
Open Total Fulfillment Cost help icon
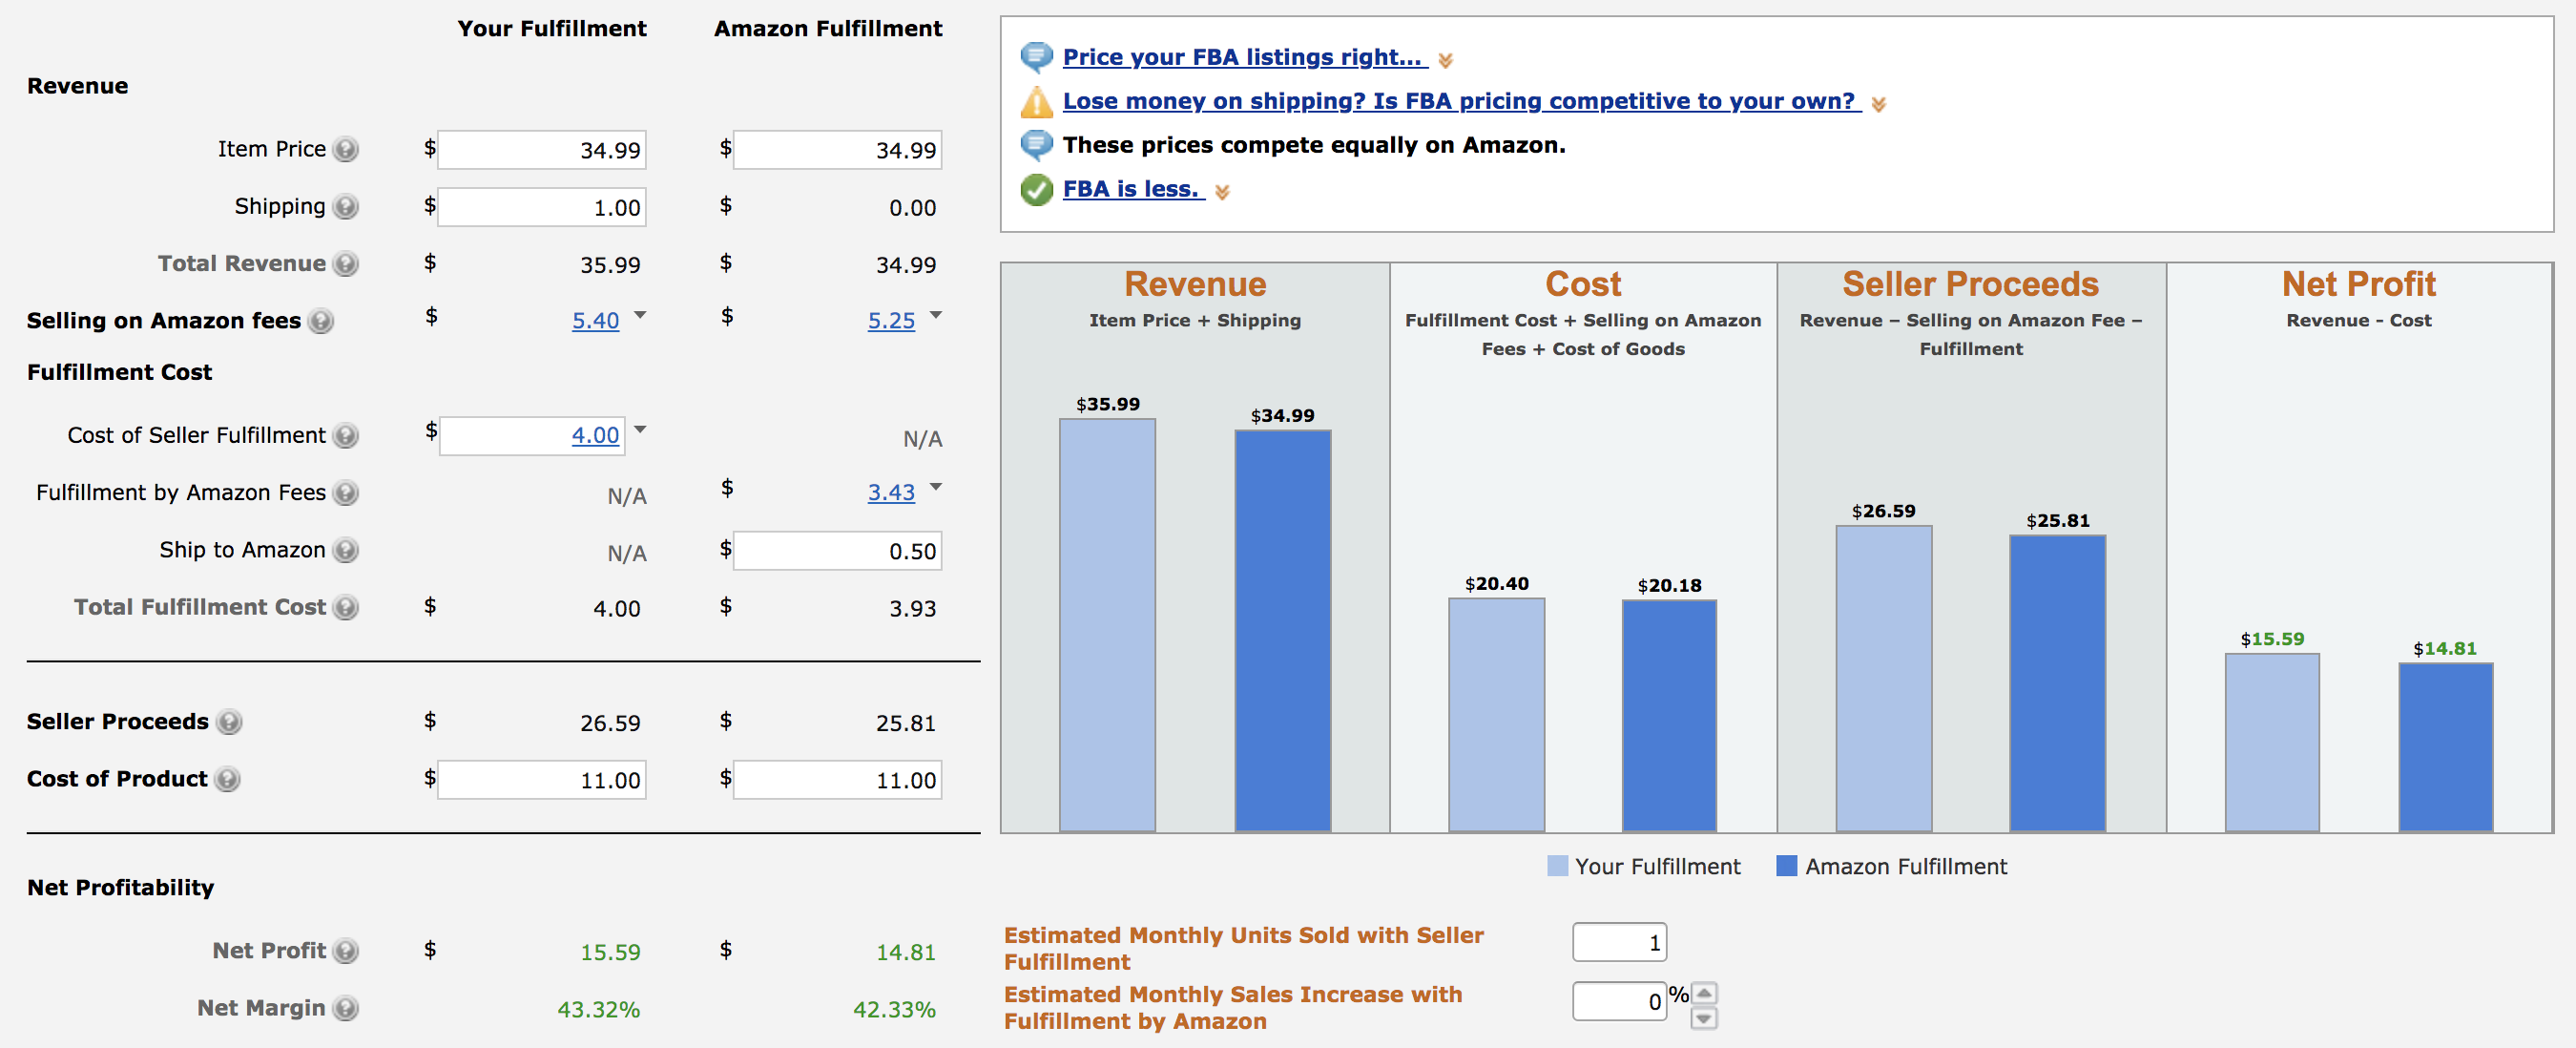345,607
